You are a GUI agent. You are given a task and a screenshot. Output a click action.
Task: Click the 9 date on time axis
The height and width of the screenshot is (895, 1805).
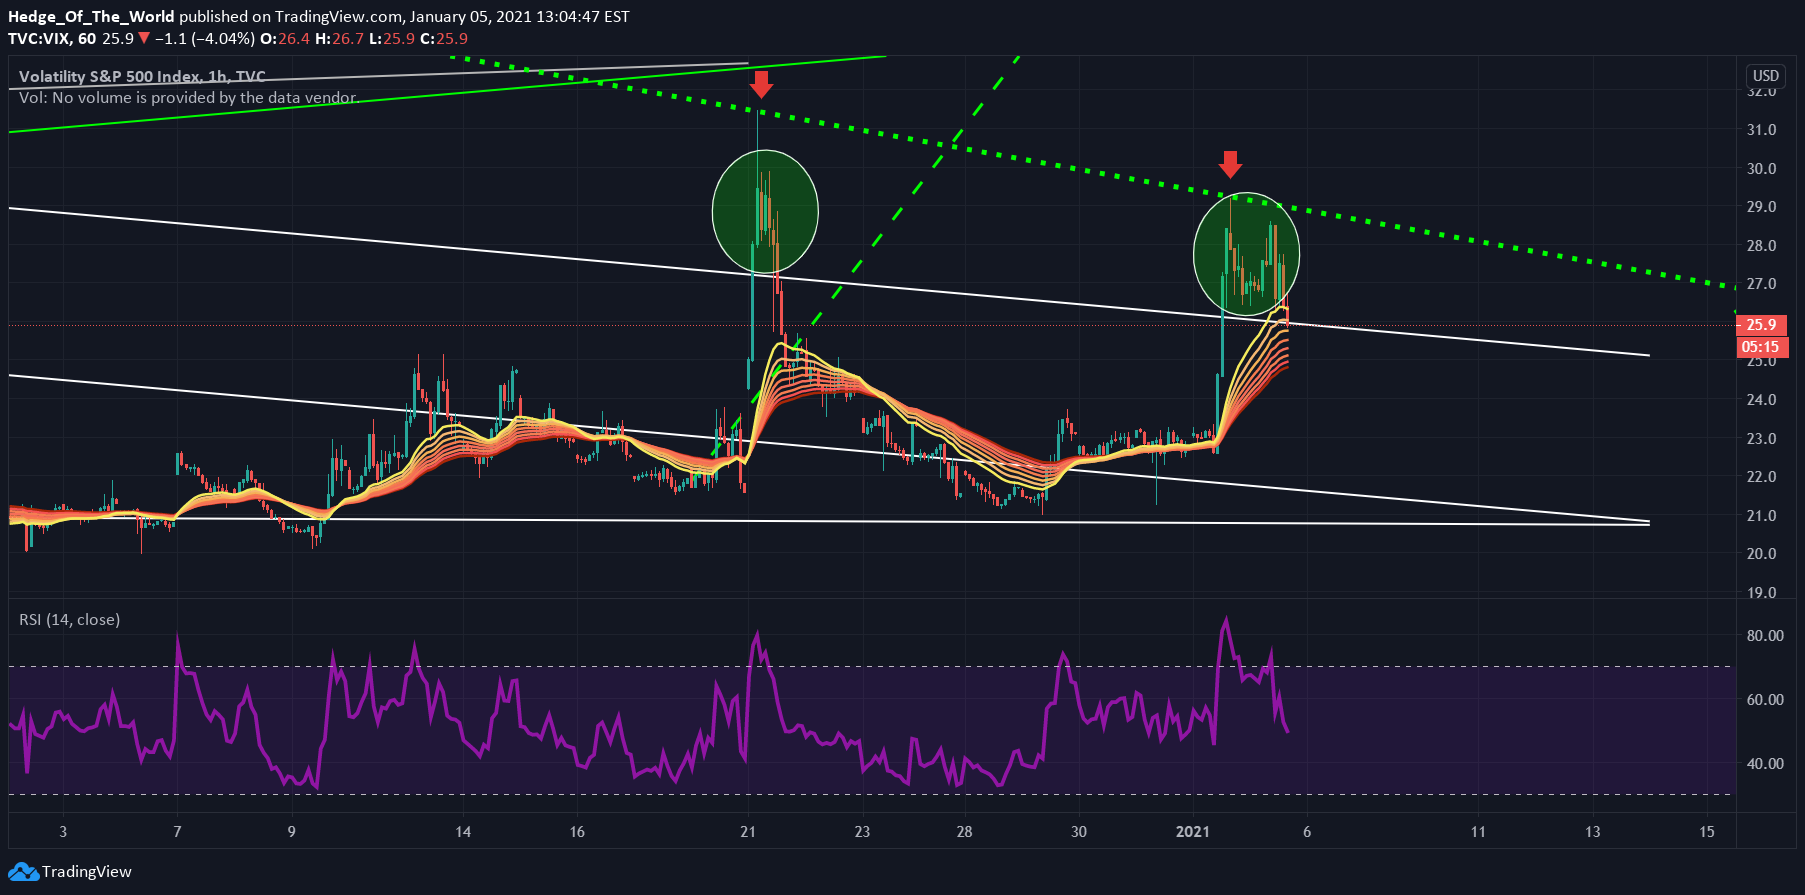(291, 832)
